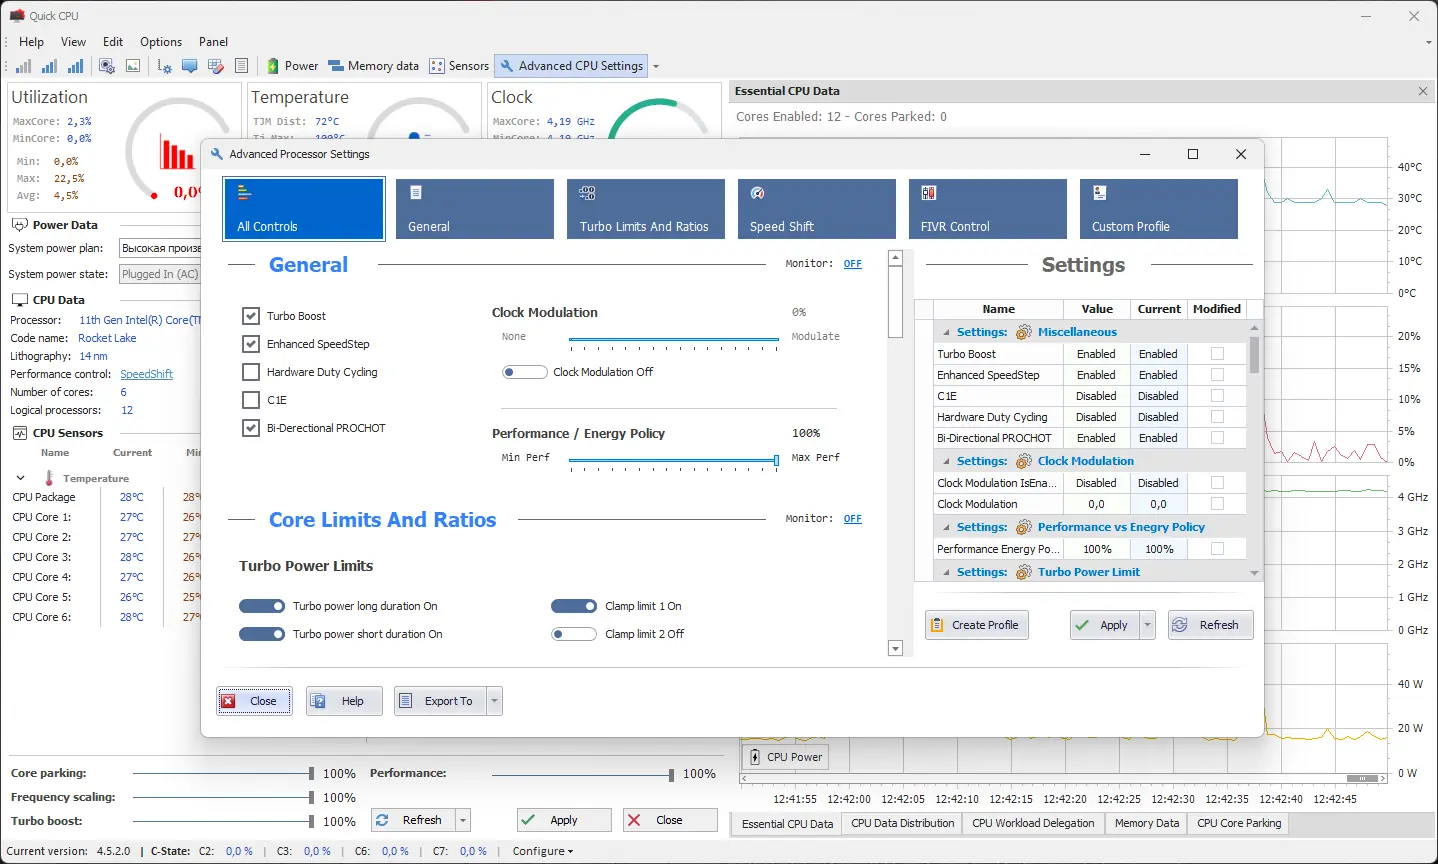The width and height of the screenshot is (1438, 864).
Task: Uncheck the Enhanced SpeedStep checkbox
Action: pos(251,344)
